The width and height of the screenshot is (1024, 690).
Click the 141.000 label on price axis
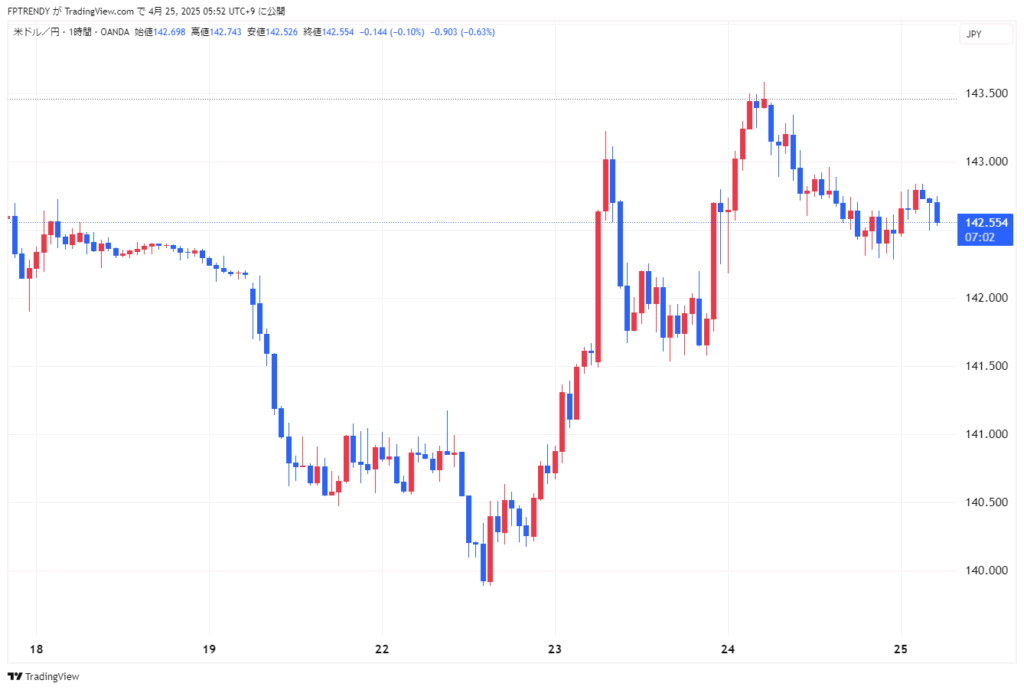tap(981, 435)
